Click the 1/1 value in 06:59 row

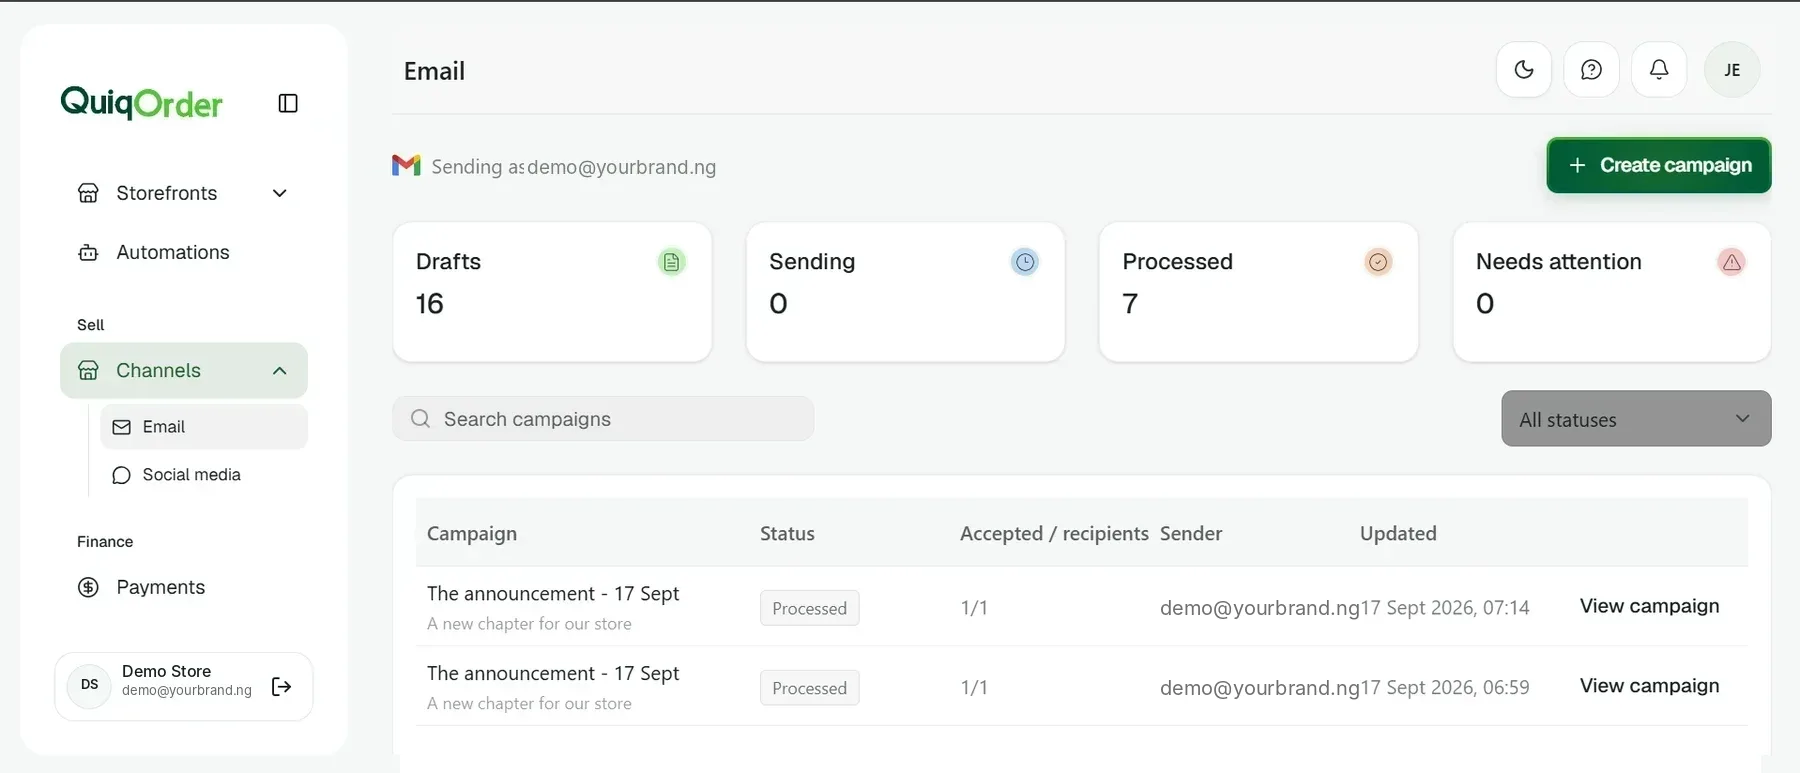pos(974,687)
